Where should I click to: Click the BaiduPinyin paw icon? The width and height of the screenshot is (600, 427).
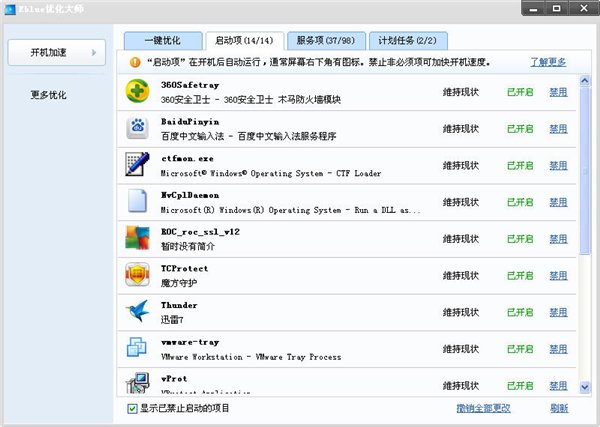point(137,128)
